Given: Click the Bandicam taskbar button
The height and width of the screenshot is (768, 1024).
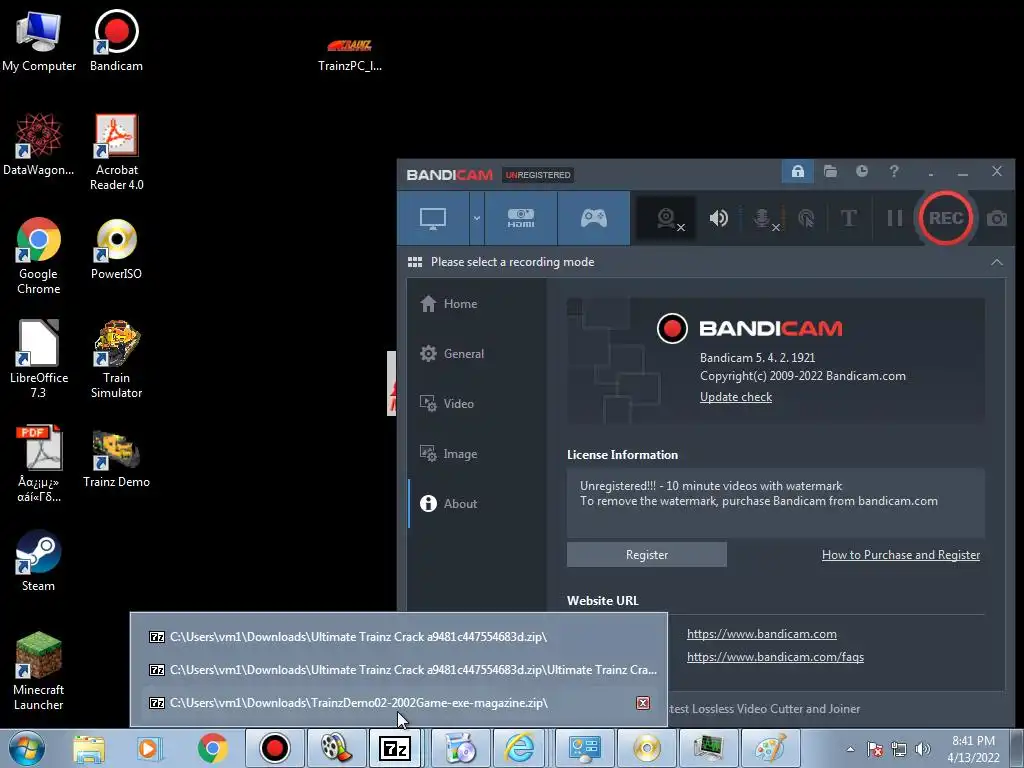Looking at the screenshot, I should coord(274,748).
